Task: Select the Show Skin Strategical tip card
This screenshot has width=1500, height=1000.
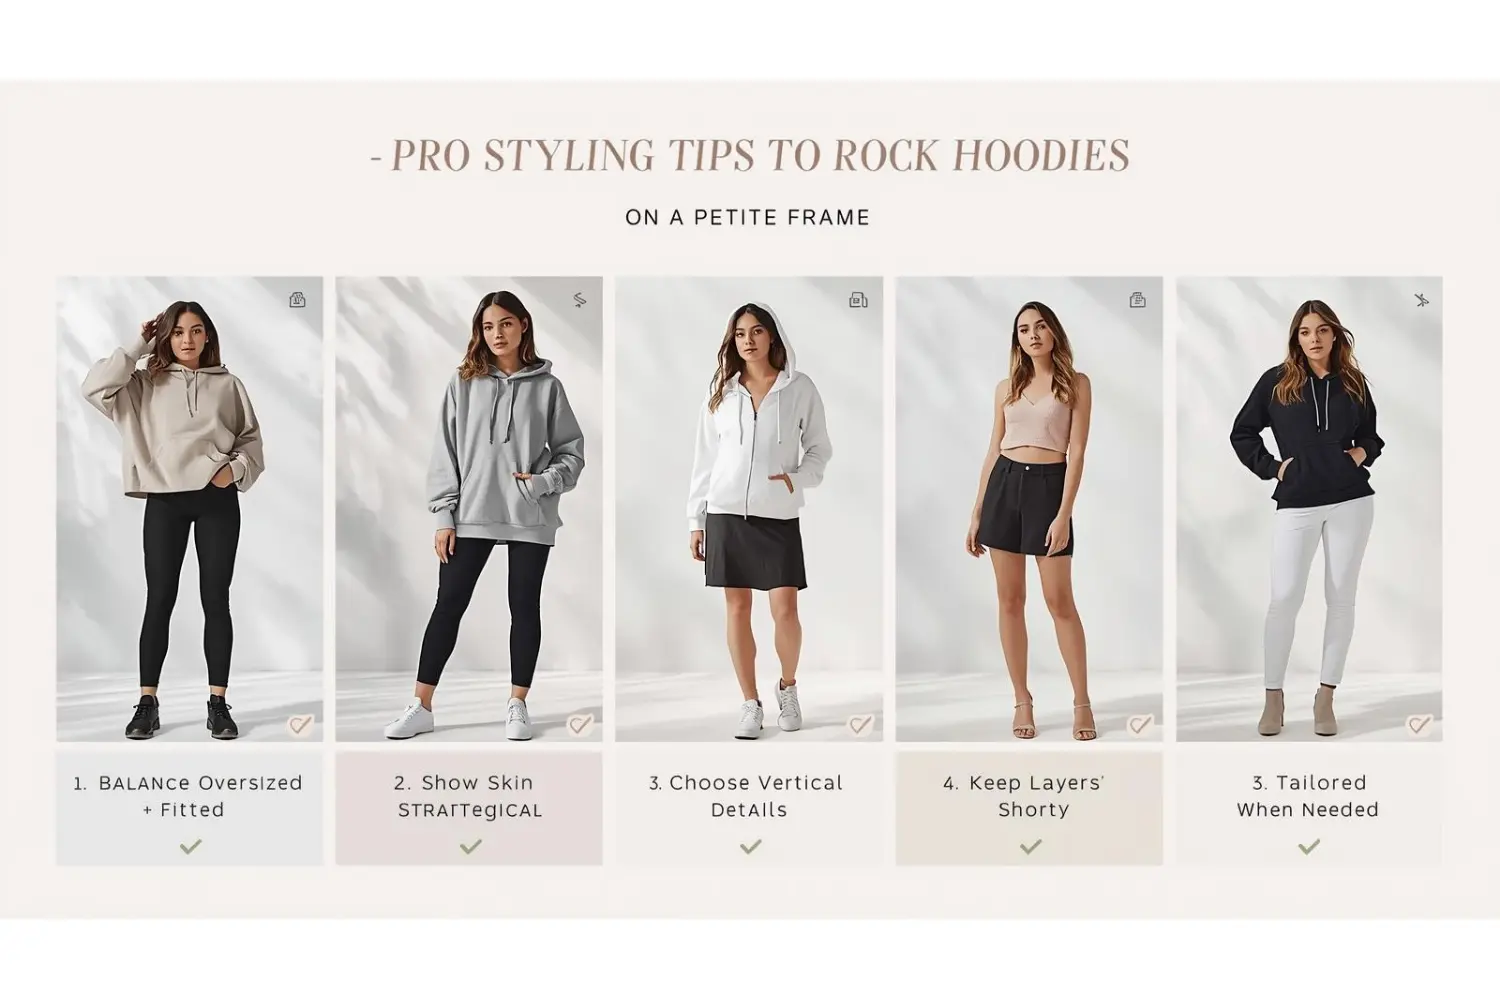Action: pos(469,808)
